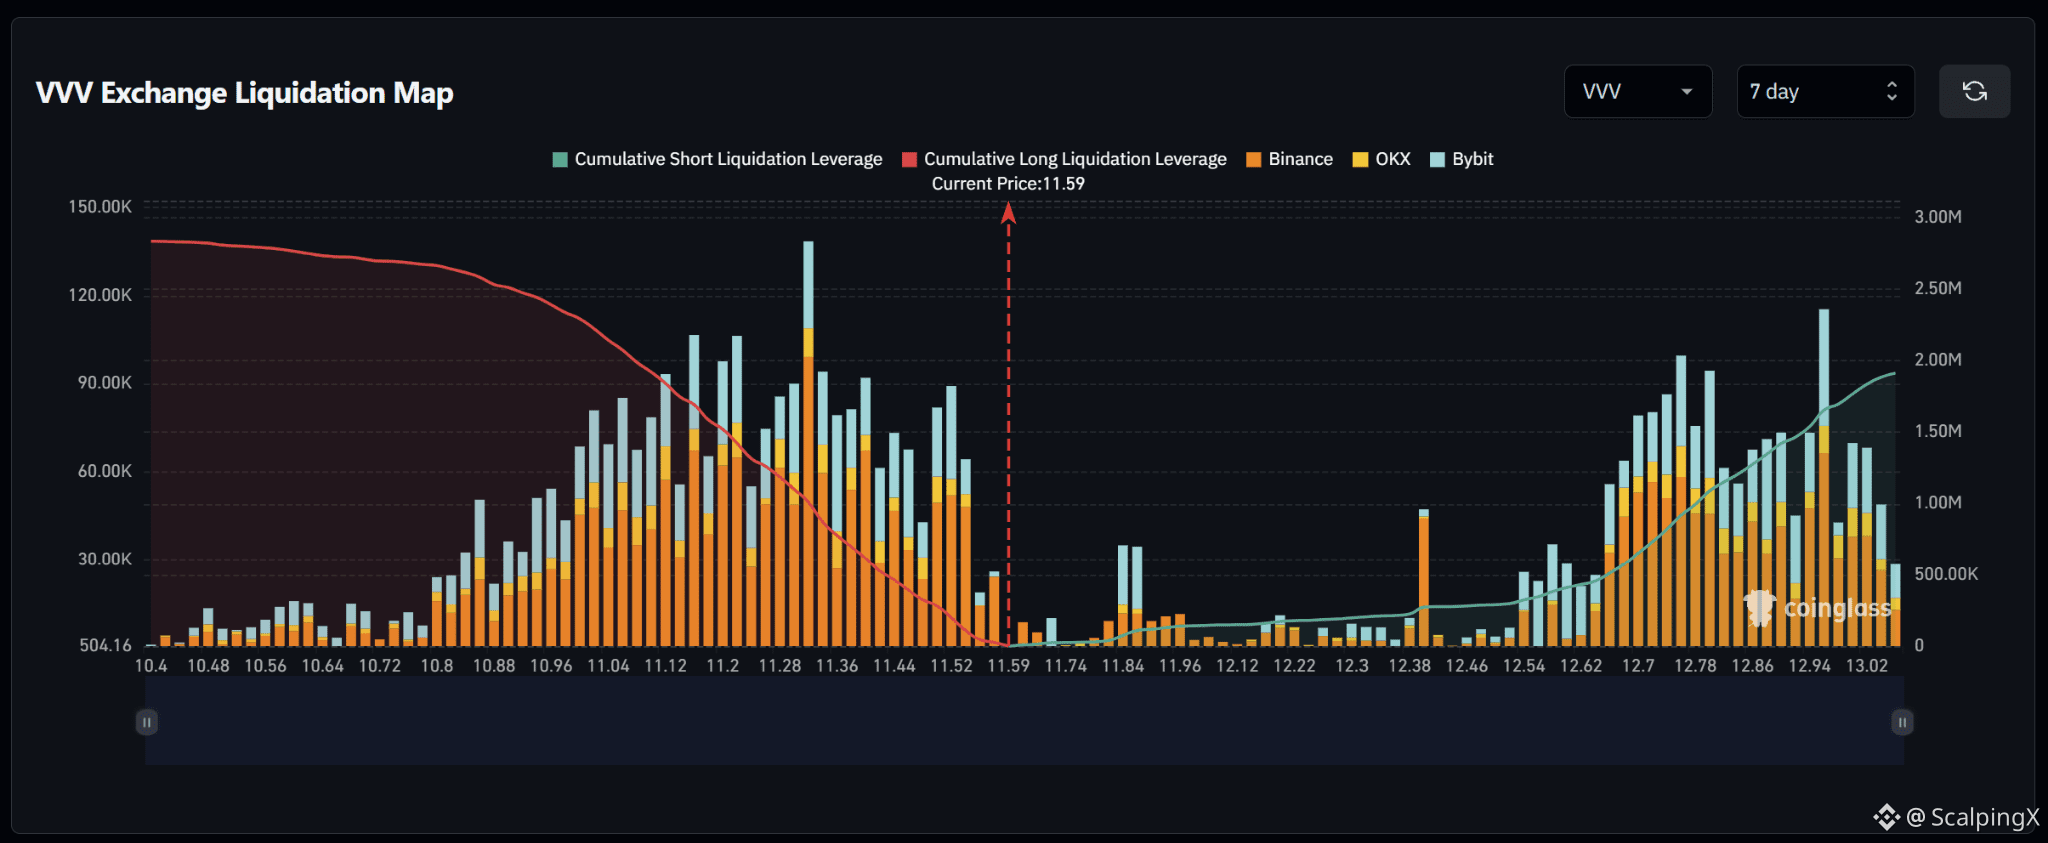The width and height of the screenshot is (2048, 843).
Task: Toggle the Binance legend series
Action: [1289, 159]
